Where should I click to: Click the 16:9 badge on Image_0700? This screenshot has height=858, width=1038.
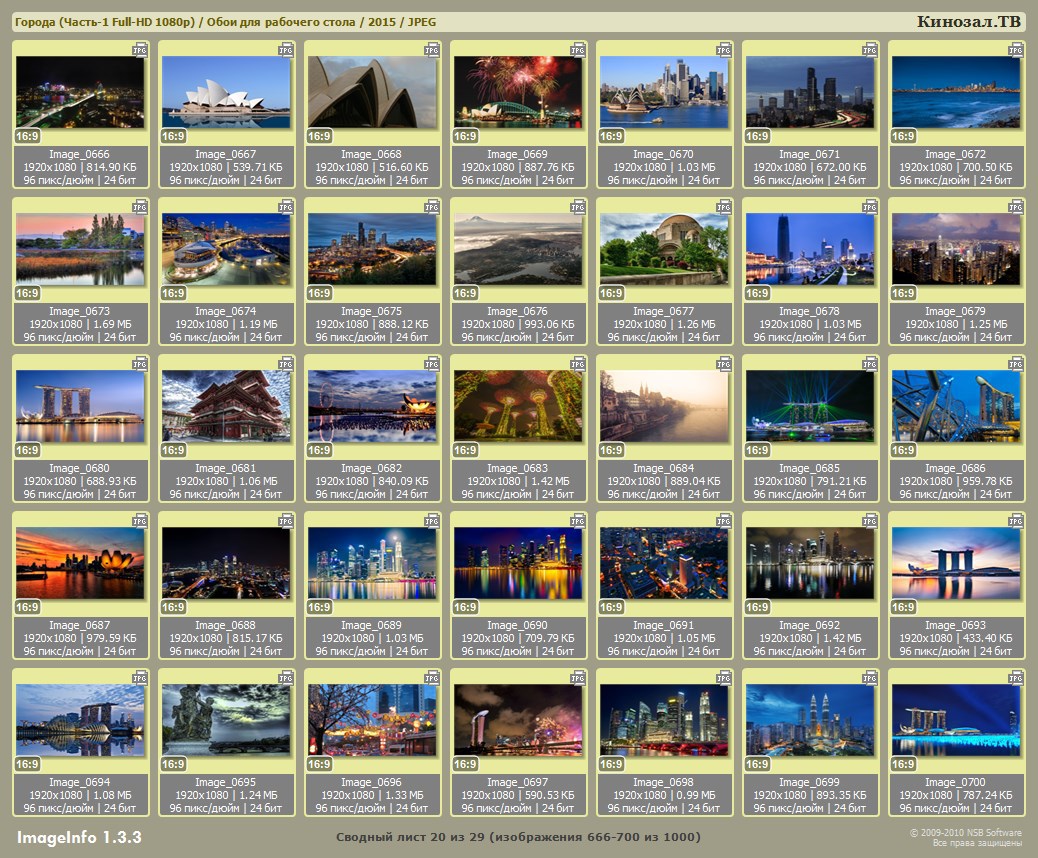tap(903, 764)
